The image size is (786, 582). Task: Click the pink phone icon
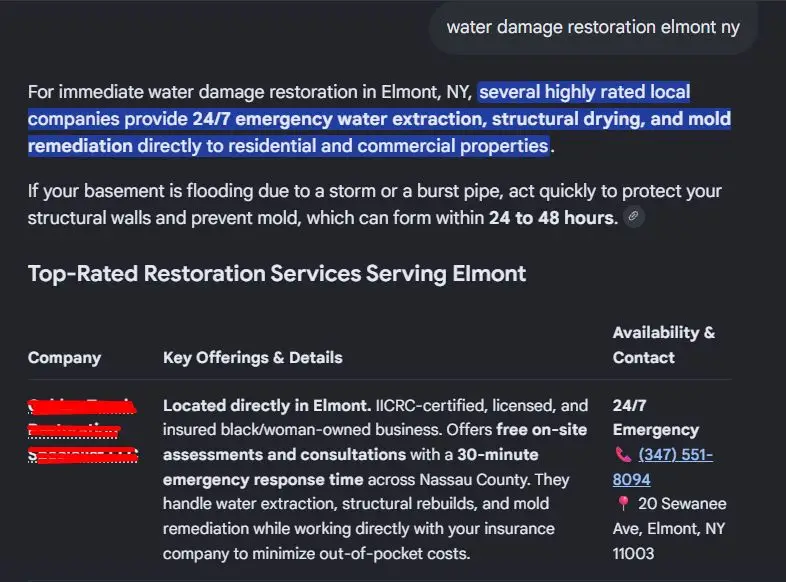tap(623, 455)
